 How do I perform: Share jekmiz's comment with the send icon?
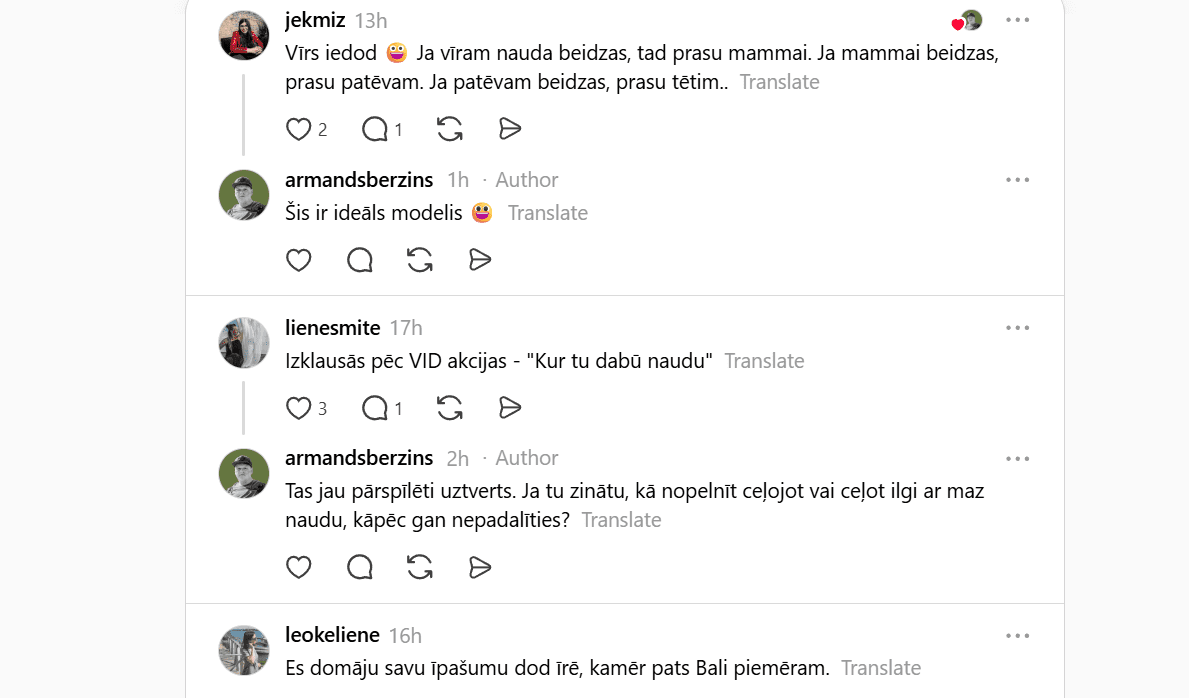pyautogui.click(x=510, y=129)
